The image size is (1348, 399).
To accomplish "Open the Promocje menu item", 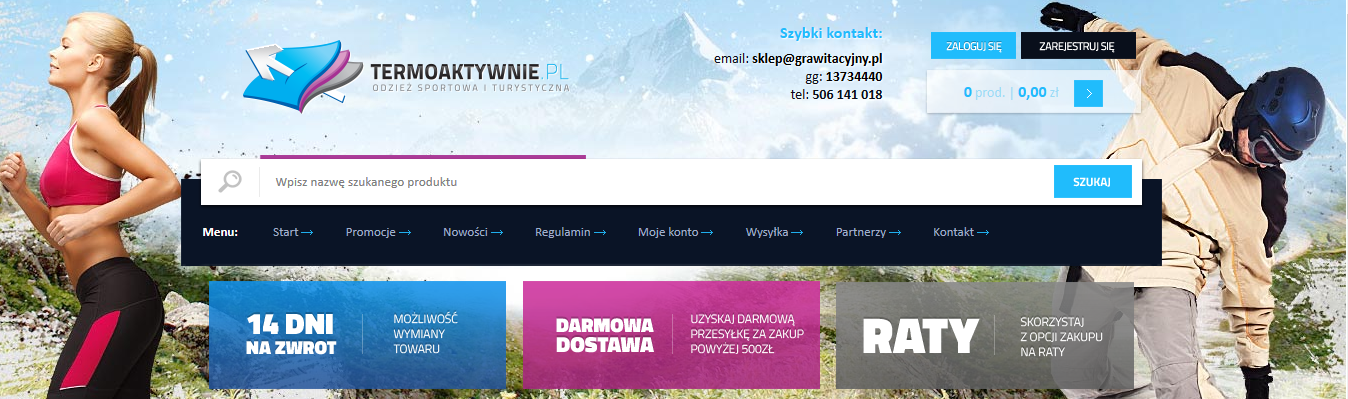I will (x=379, y=232).
